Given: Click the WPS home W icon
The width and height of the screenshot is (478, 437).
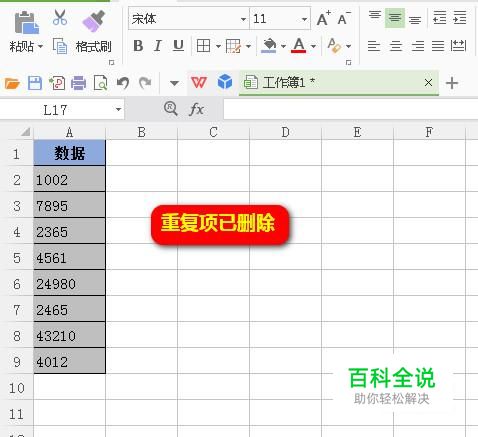Looking at the screenshot, I should 199,82.
